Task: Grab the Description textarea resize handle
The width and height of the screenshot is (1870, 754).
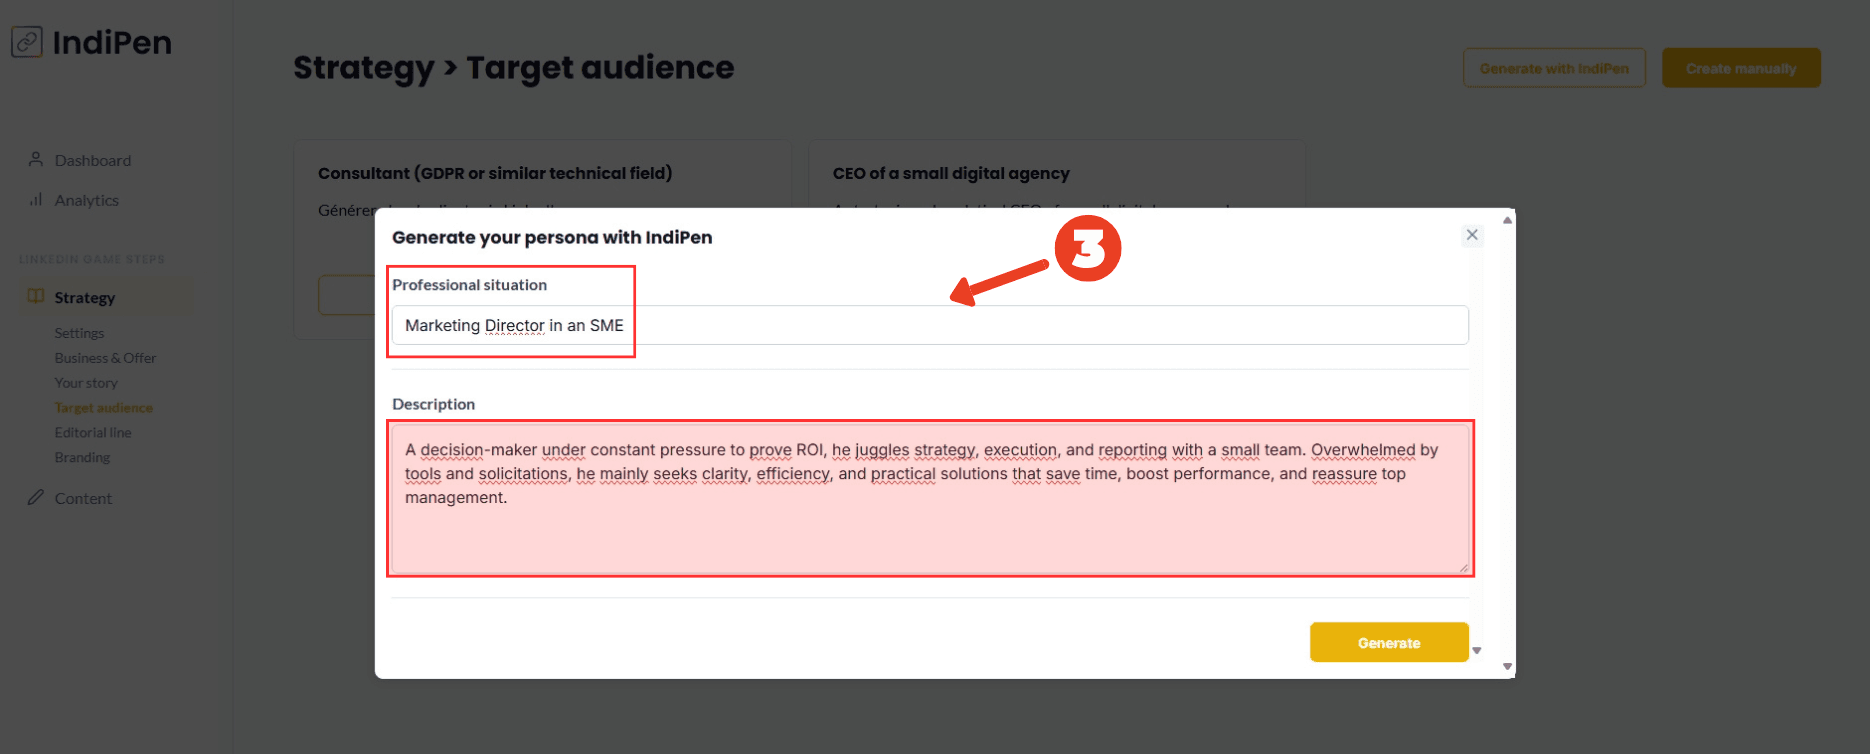Action: (x=1463, y=568)
